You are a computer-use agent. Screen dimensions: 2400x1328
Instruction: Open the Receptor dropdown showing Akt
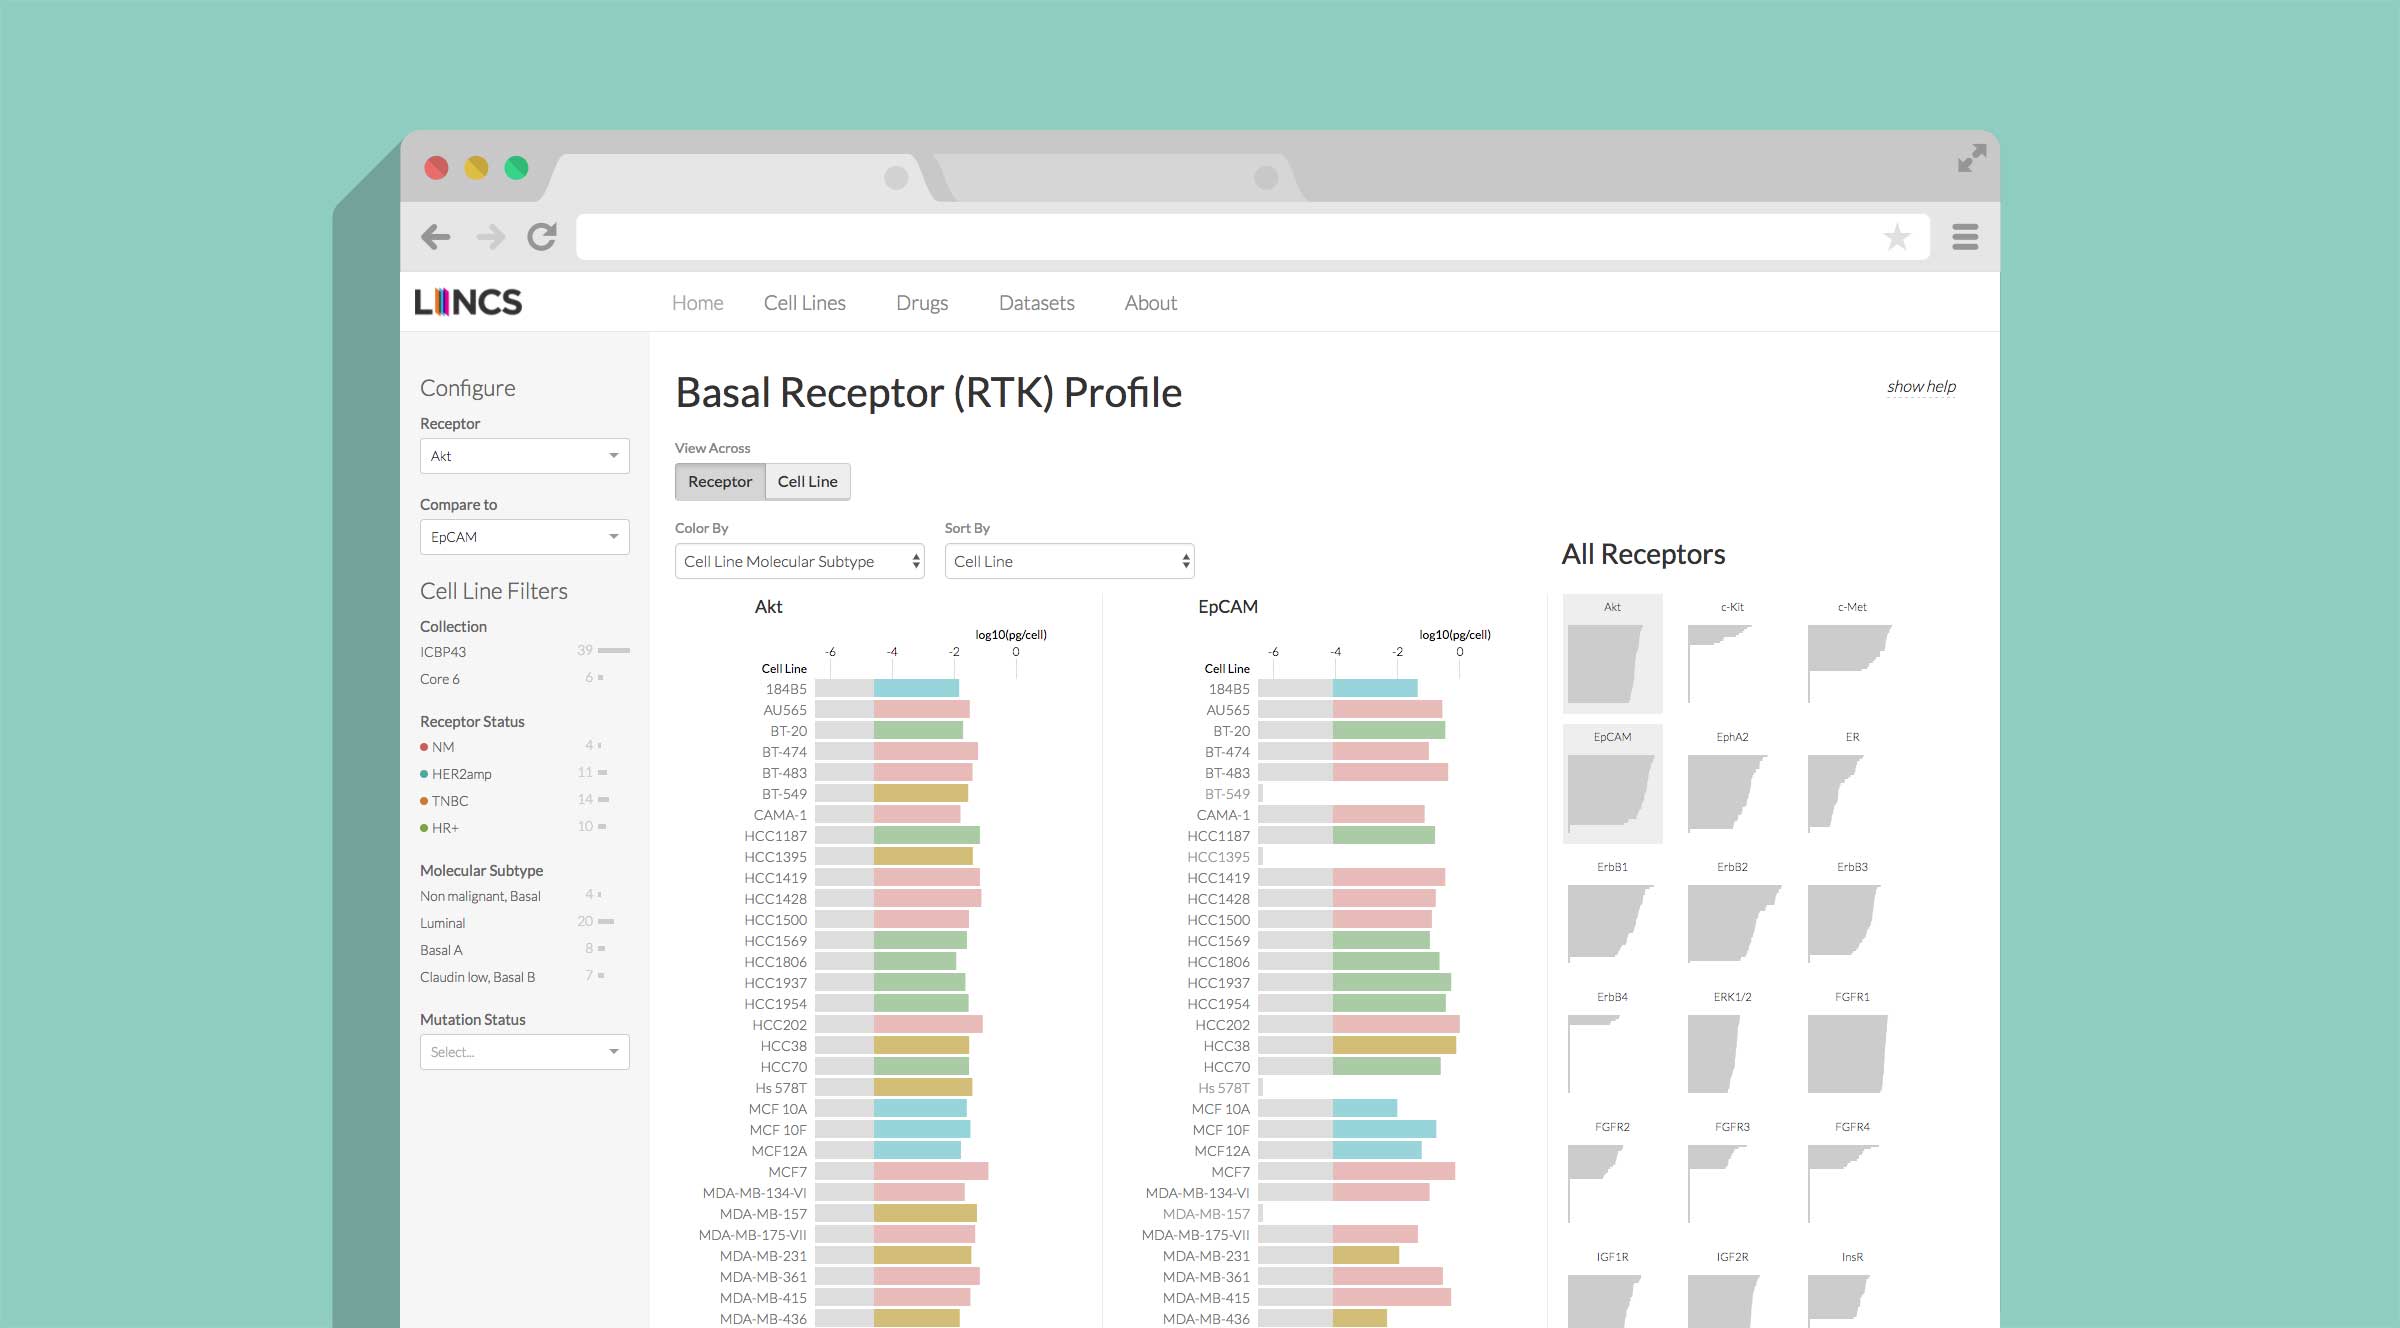click(524, 456)
